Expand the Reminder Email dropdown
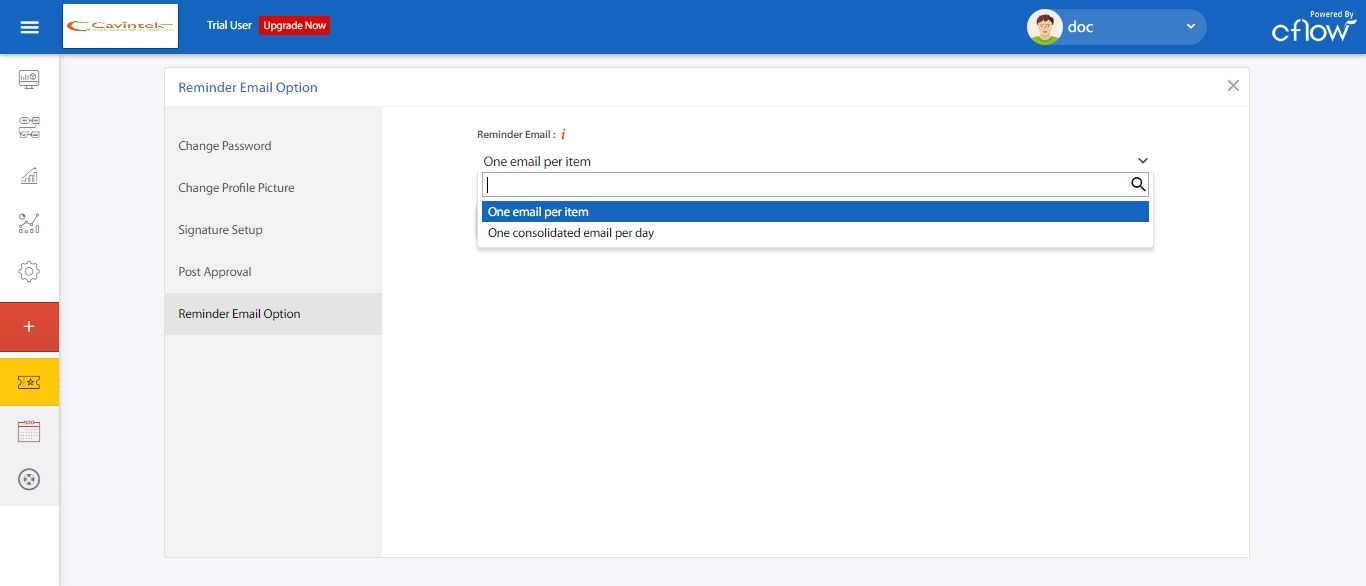 1142,160
